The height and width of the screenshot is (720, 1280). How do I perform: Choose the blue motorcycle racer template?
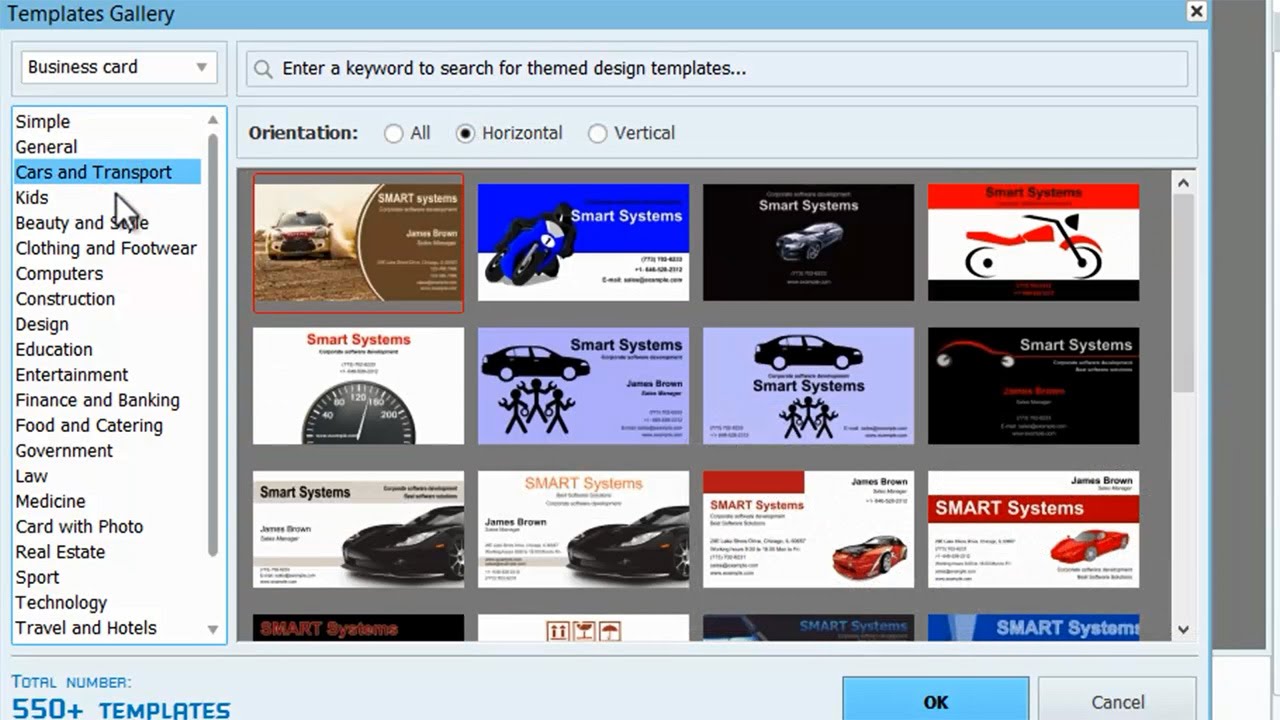point(583,242)
